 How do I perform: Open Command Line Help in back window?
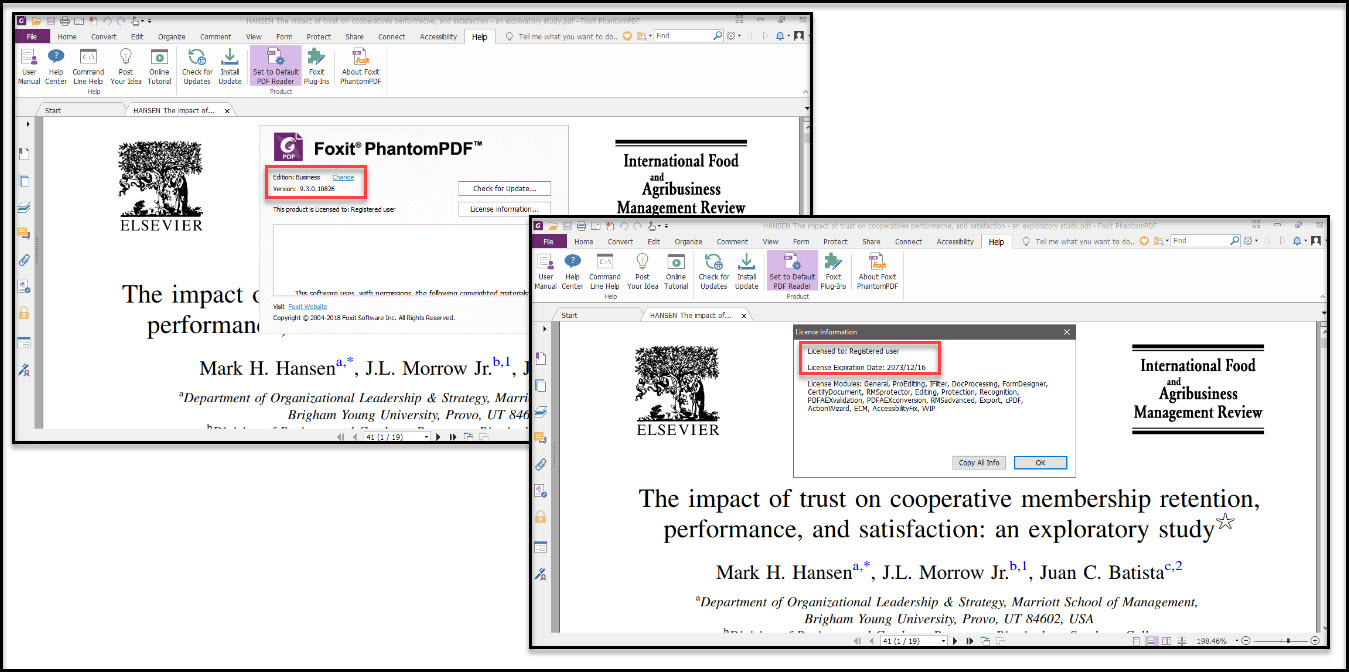88,66
